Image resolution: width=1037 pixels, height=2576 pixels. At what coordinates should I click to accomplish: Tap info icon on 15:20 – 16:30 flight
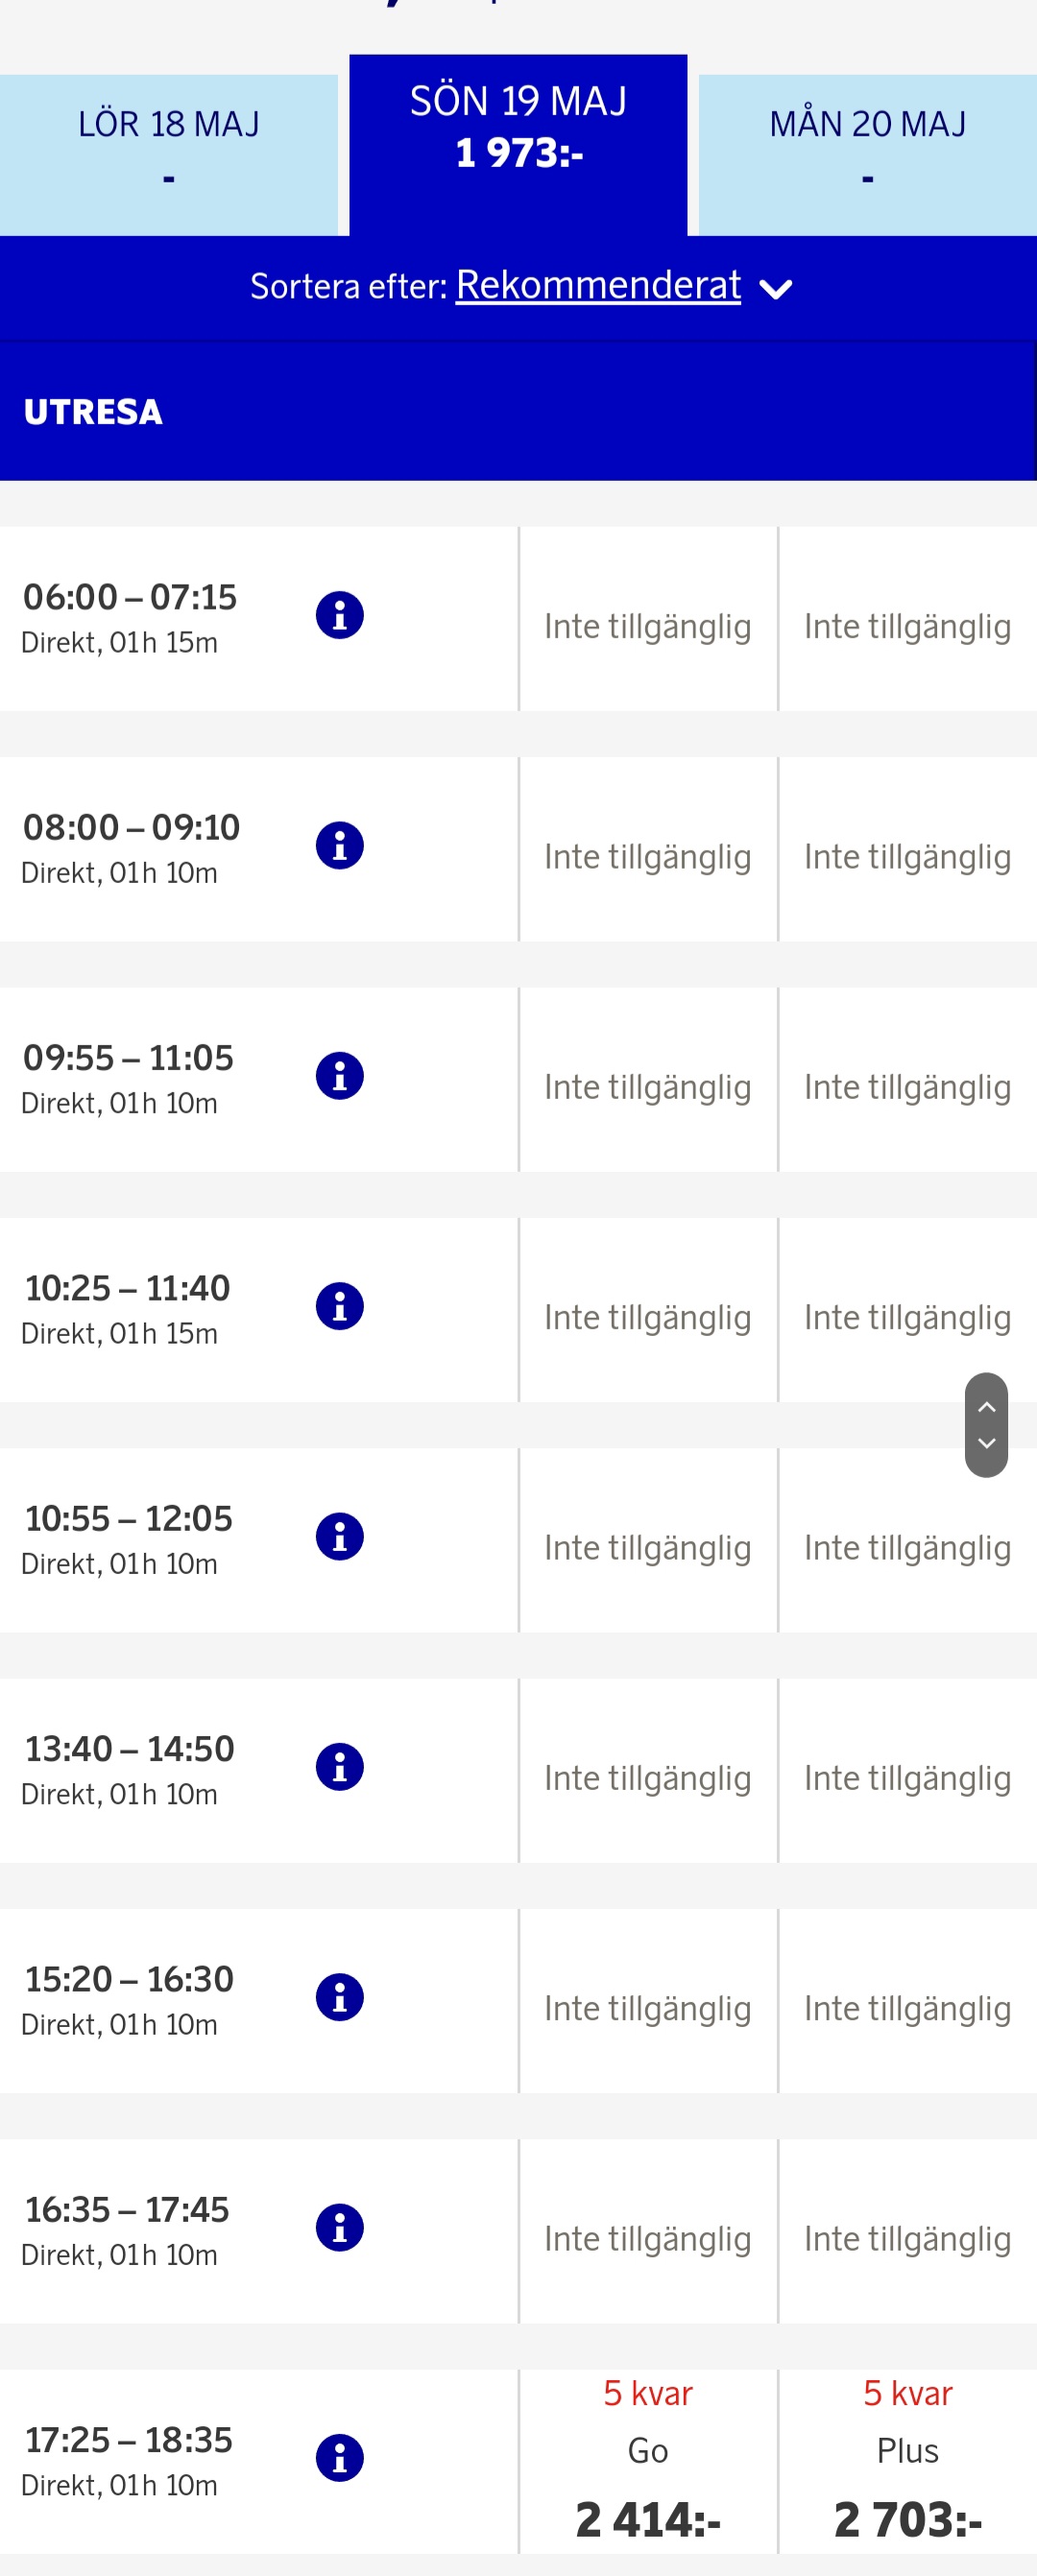point(339,1997)
